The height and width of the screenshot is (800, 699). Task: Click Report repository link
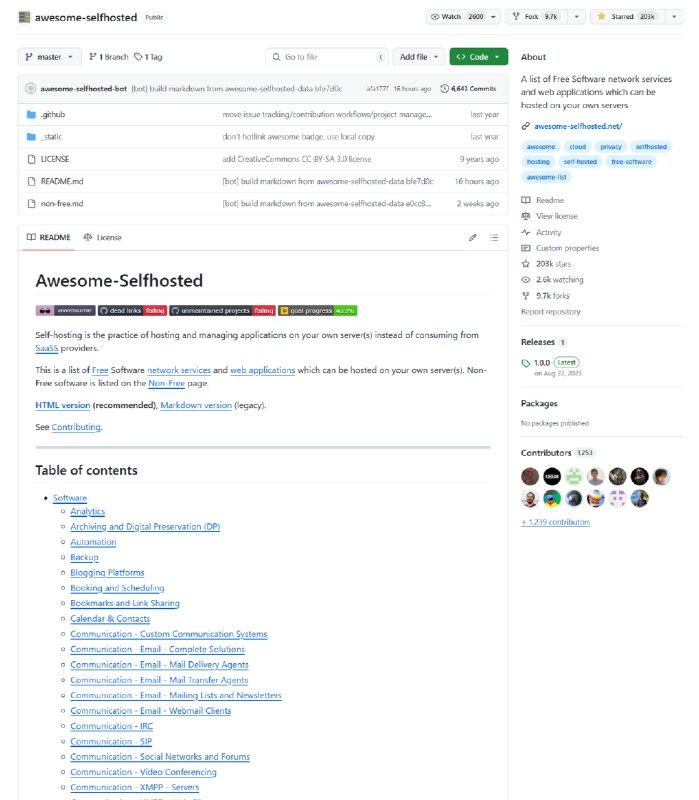click(x=551, y=312)
